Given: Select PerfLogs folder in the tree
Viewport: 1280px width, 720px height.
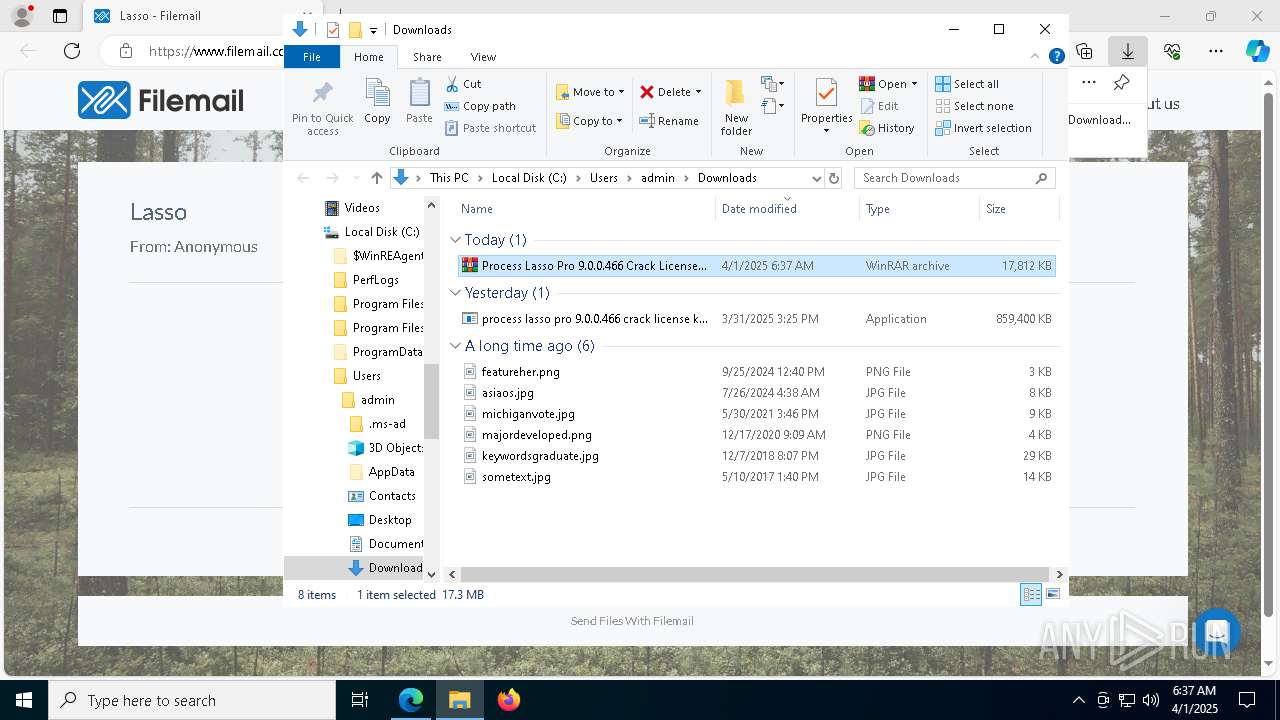Looking at the screenshot, I should pos(366,280).
